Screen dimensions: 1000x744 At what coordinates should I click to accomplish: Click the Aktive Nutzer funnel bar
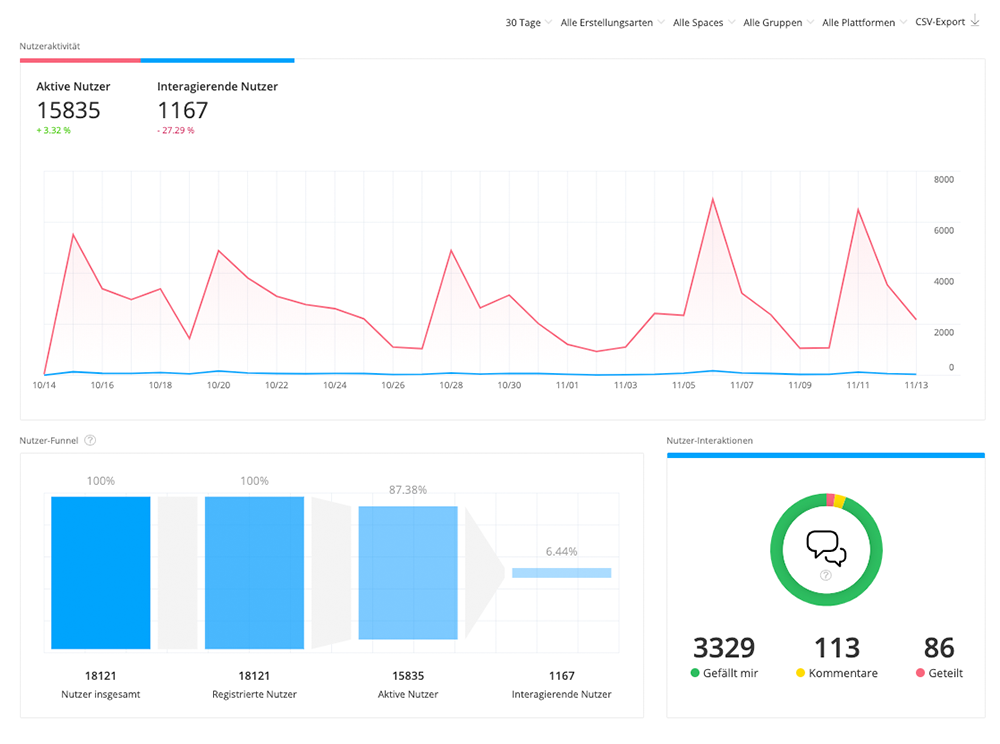[408, 573]
